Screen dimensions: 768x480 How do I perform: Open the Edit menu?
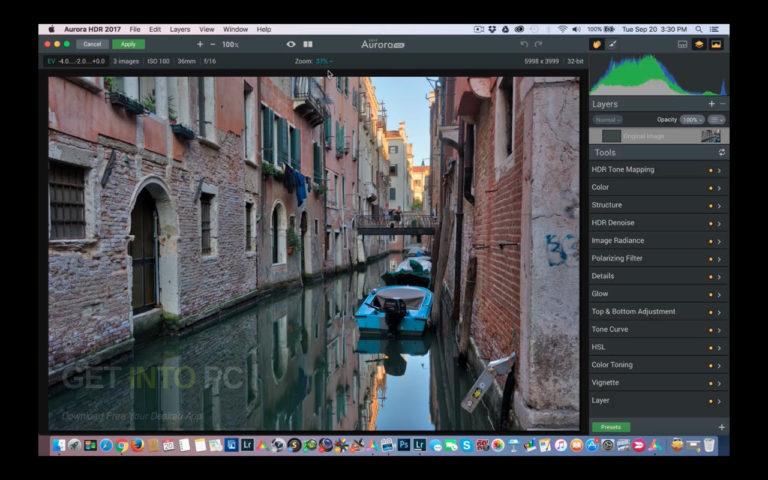155,29
